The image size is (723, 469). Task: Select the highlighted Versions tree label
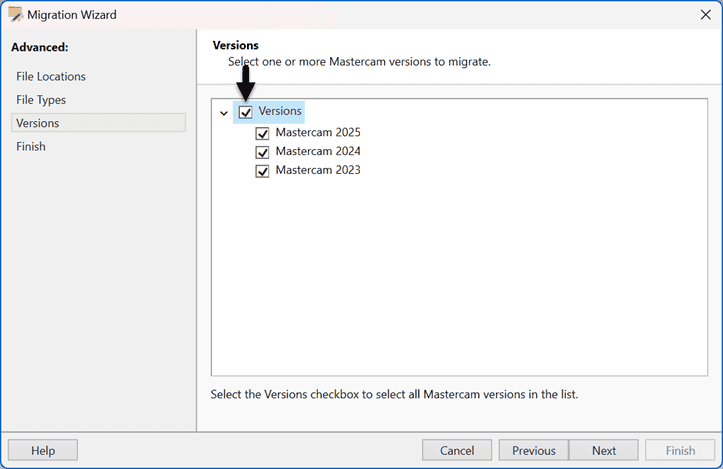280,111
